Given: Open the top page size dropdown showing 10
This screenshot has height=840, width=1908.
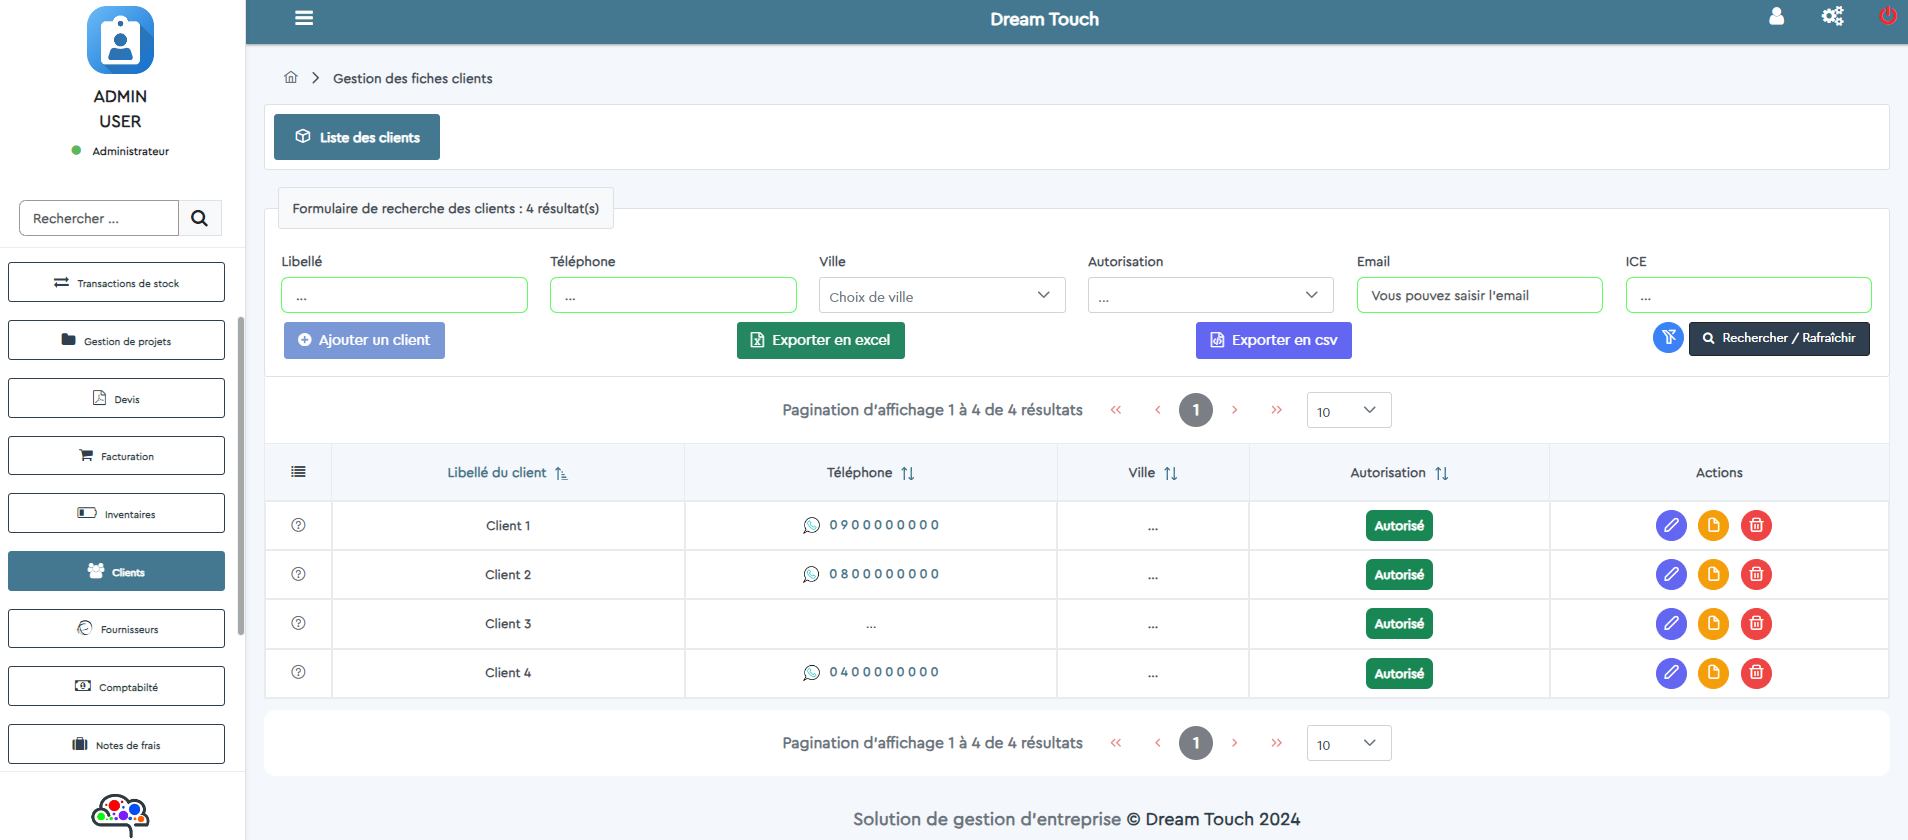Looking at the screenshot, I should (x=1349, y=410).
